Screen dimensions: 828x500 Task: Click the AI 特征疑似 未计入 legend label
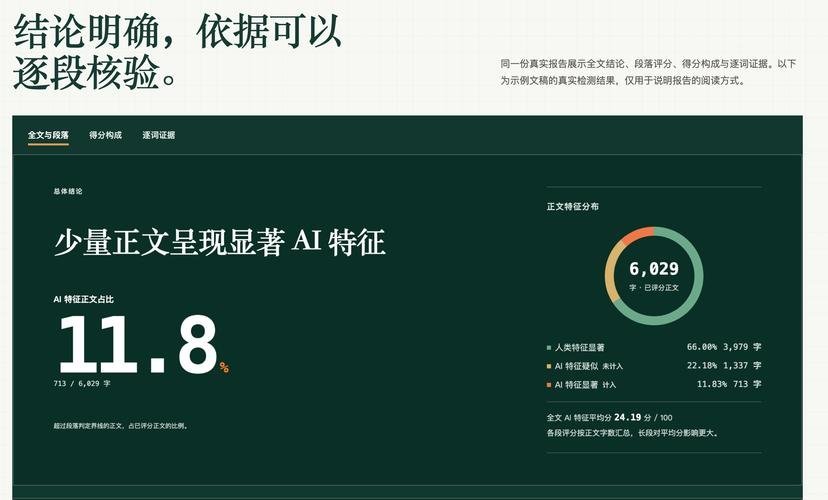click(x=589, y=366)
